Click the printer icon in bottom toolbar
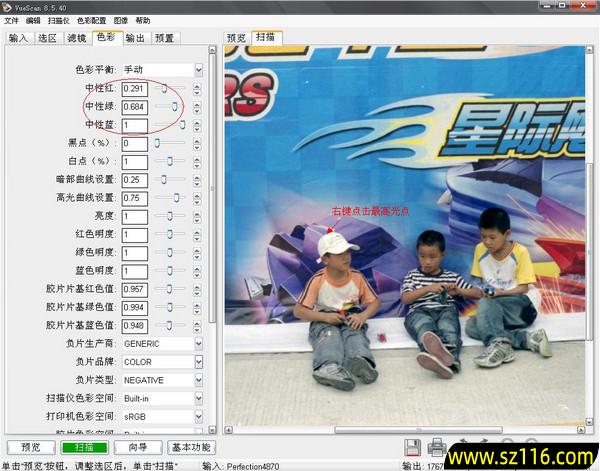 click(436, 448)
